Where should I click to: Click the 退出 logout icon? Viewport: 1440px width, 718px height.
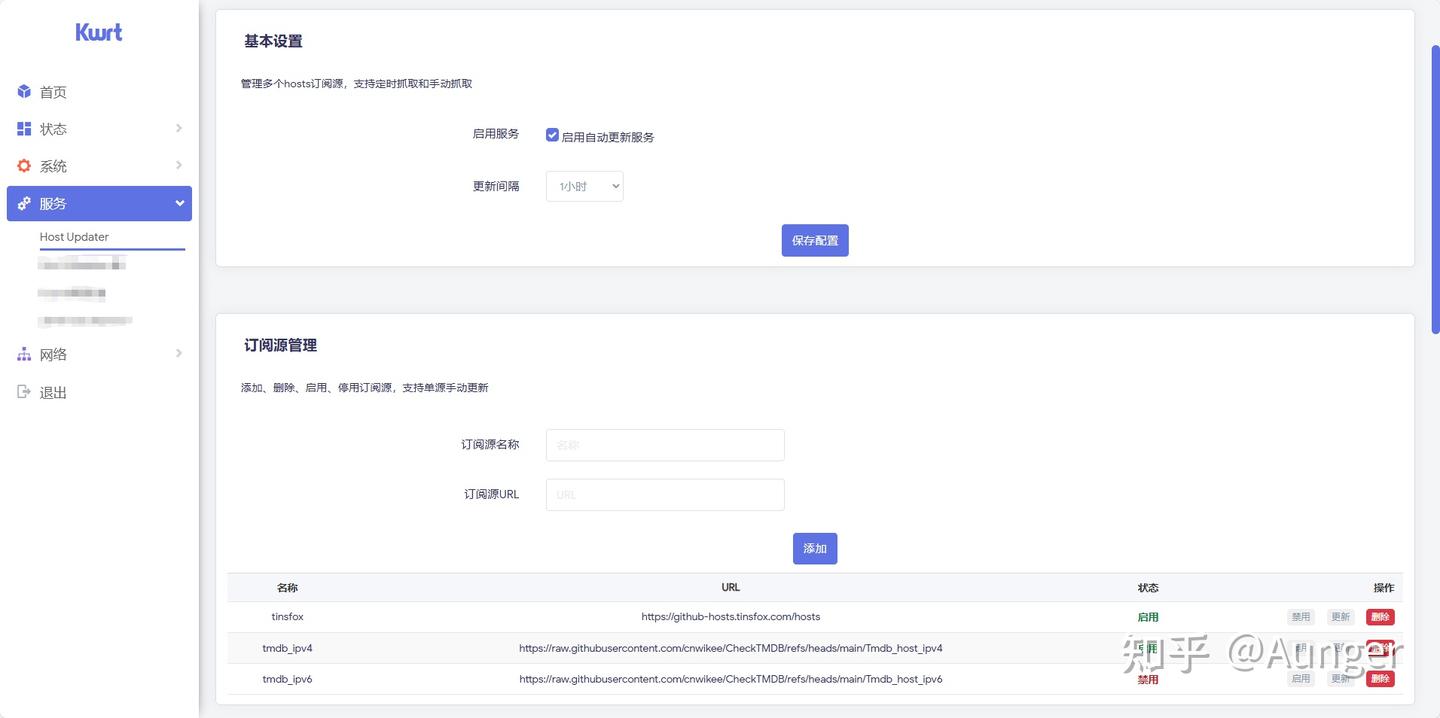(x=24, y=391)
